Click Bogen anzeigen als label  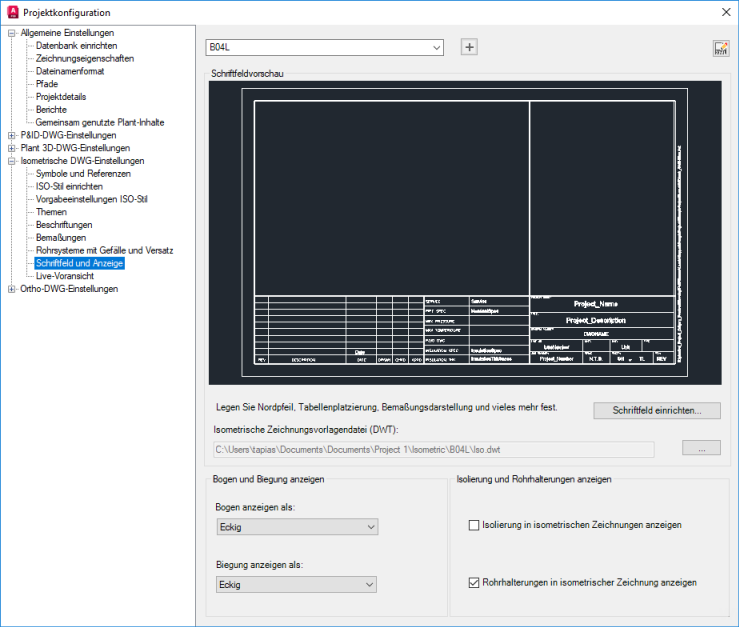coord(255,507)
